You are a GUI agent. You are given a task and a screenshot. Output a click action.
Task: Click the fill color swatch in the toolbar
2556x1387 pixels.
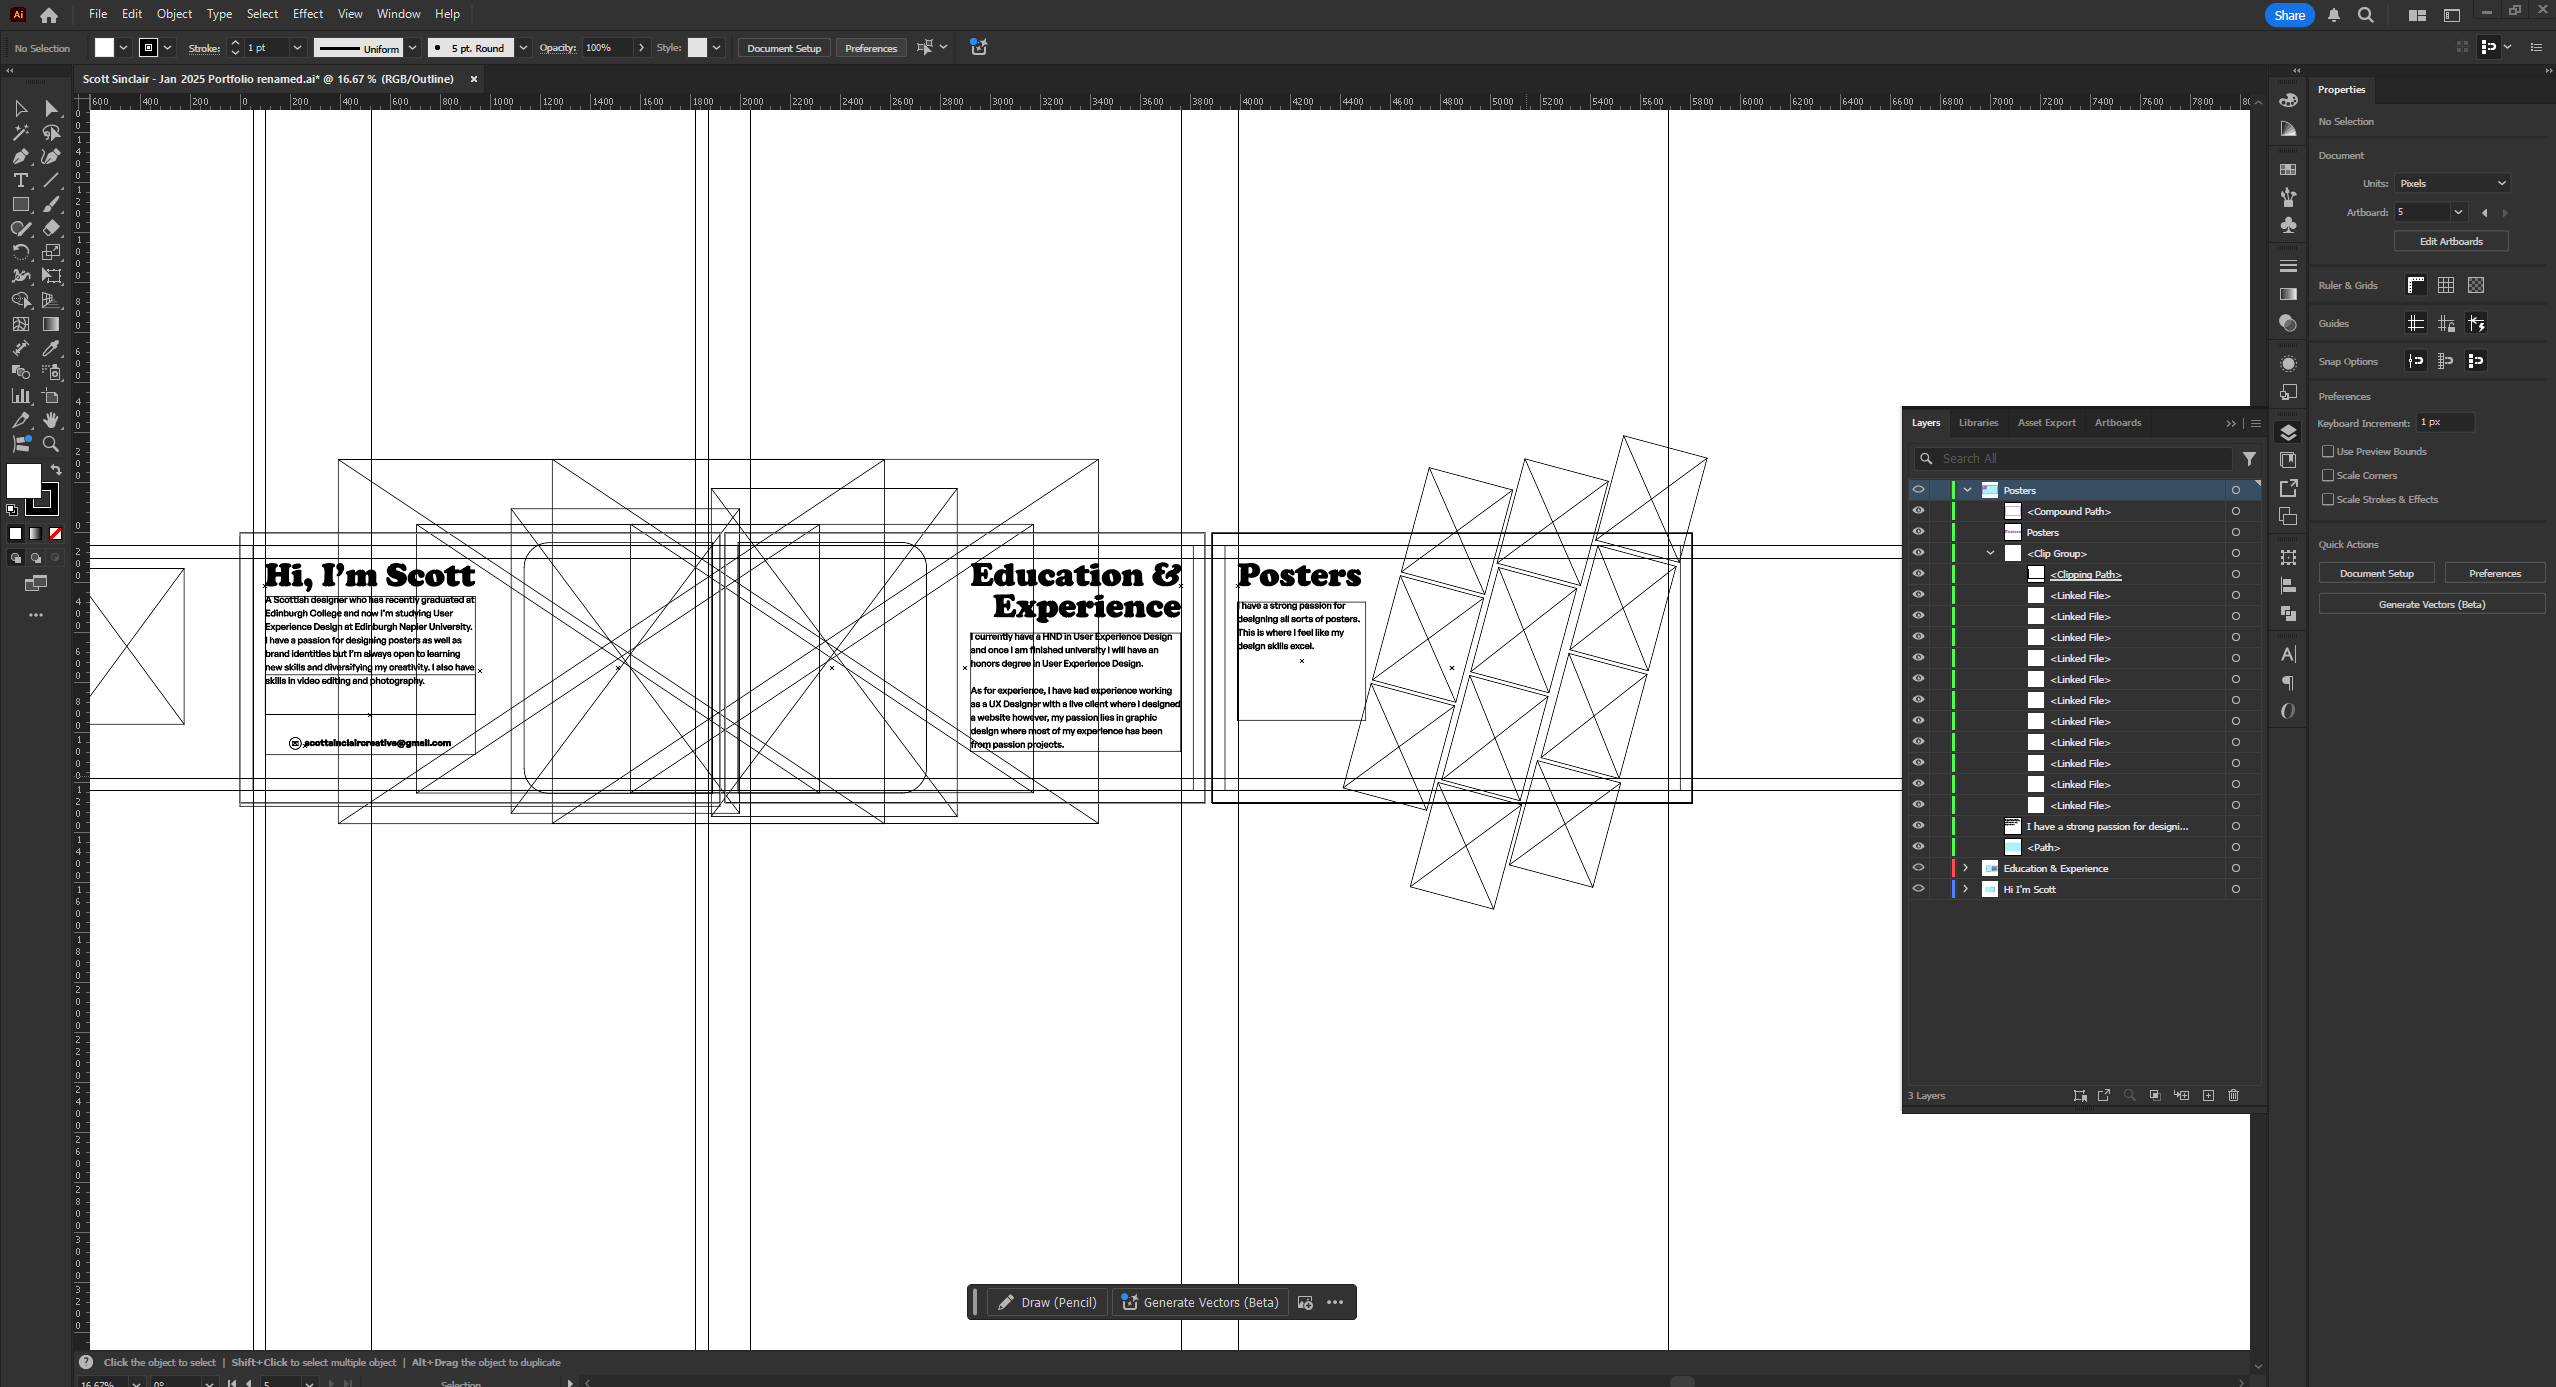pyautogui.click(x=103, y=47)
